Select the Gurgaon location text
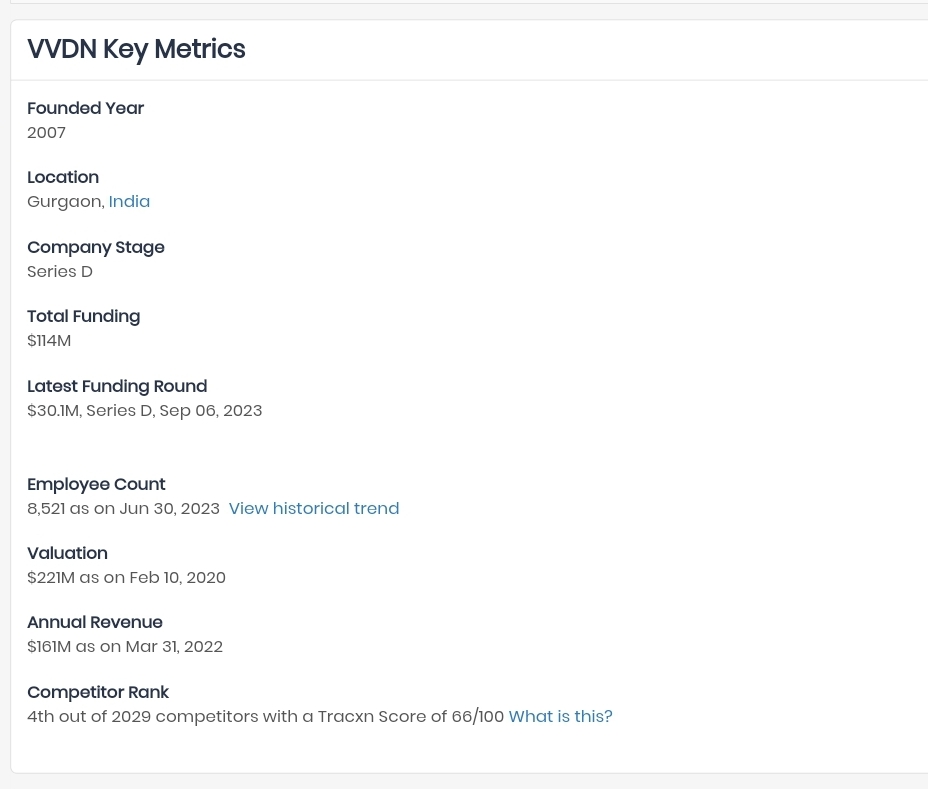 [66, 202]
